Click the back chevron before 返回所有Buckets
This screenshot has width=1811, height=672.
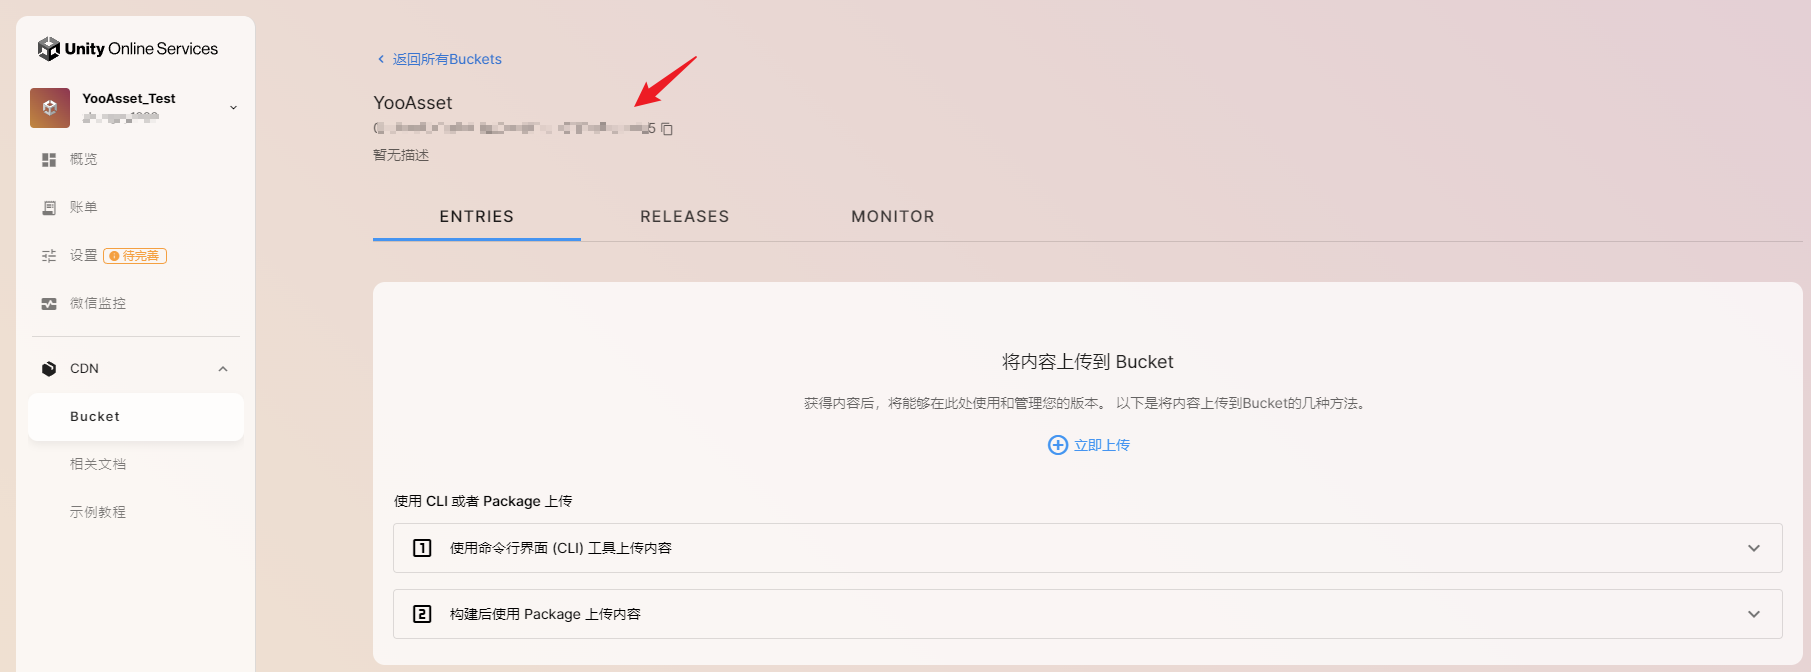[381, 59]
